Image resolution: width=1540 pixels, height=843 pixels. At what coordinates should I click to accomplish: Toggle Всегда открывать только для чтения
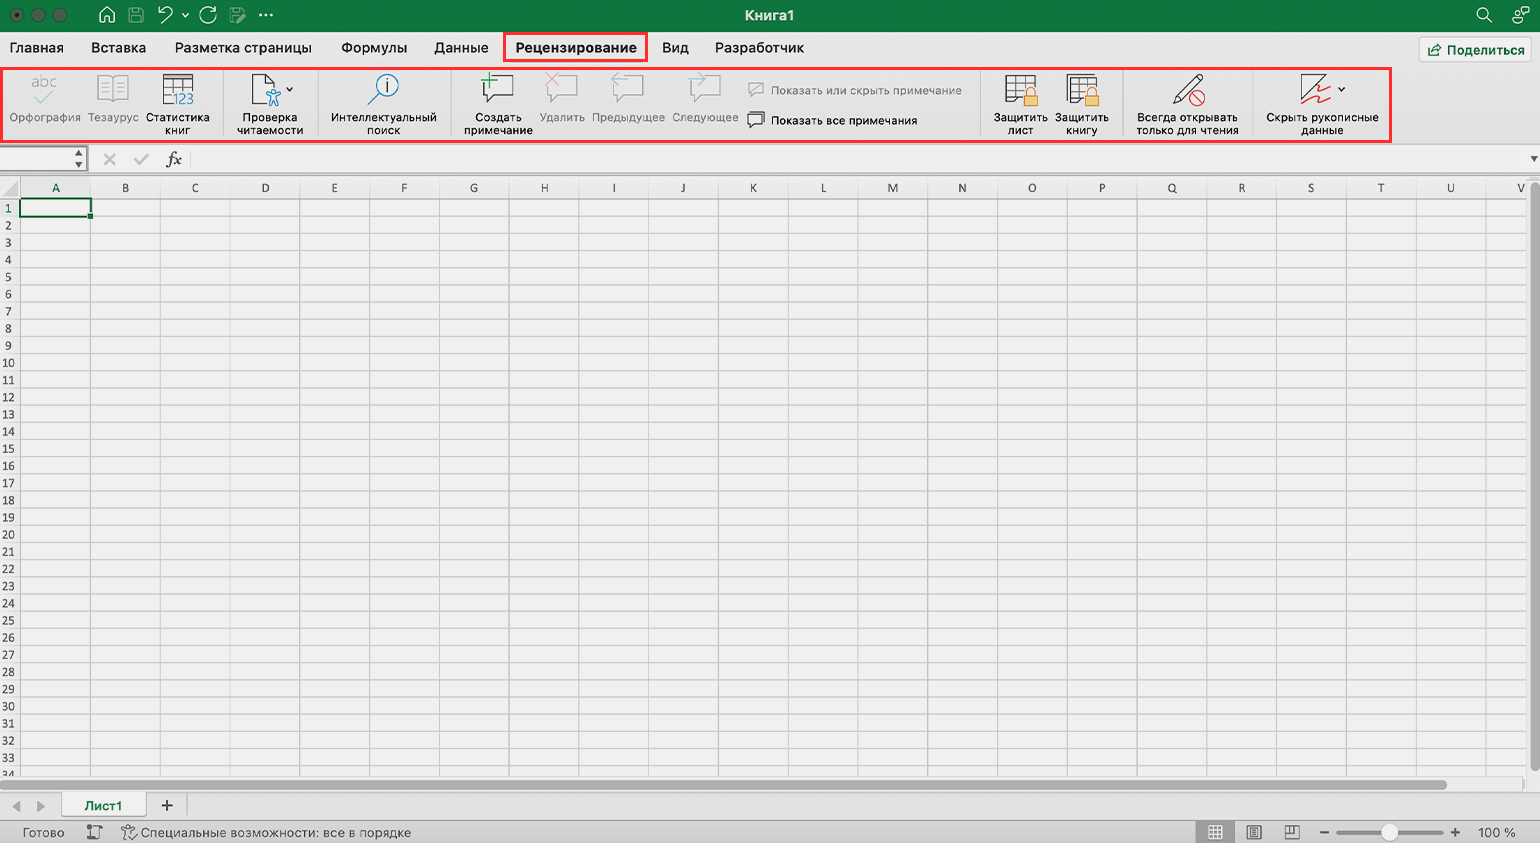[1187, 91]
